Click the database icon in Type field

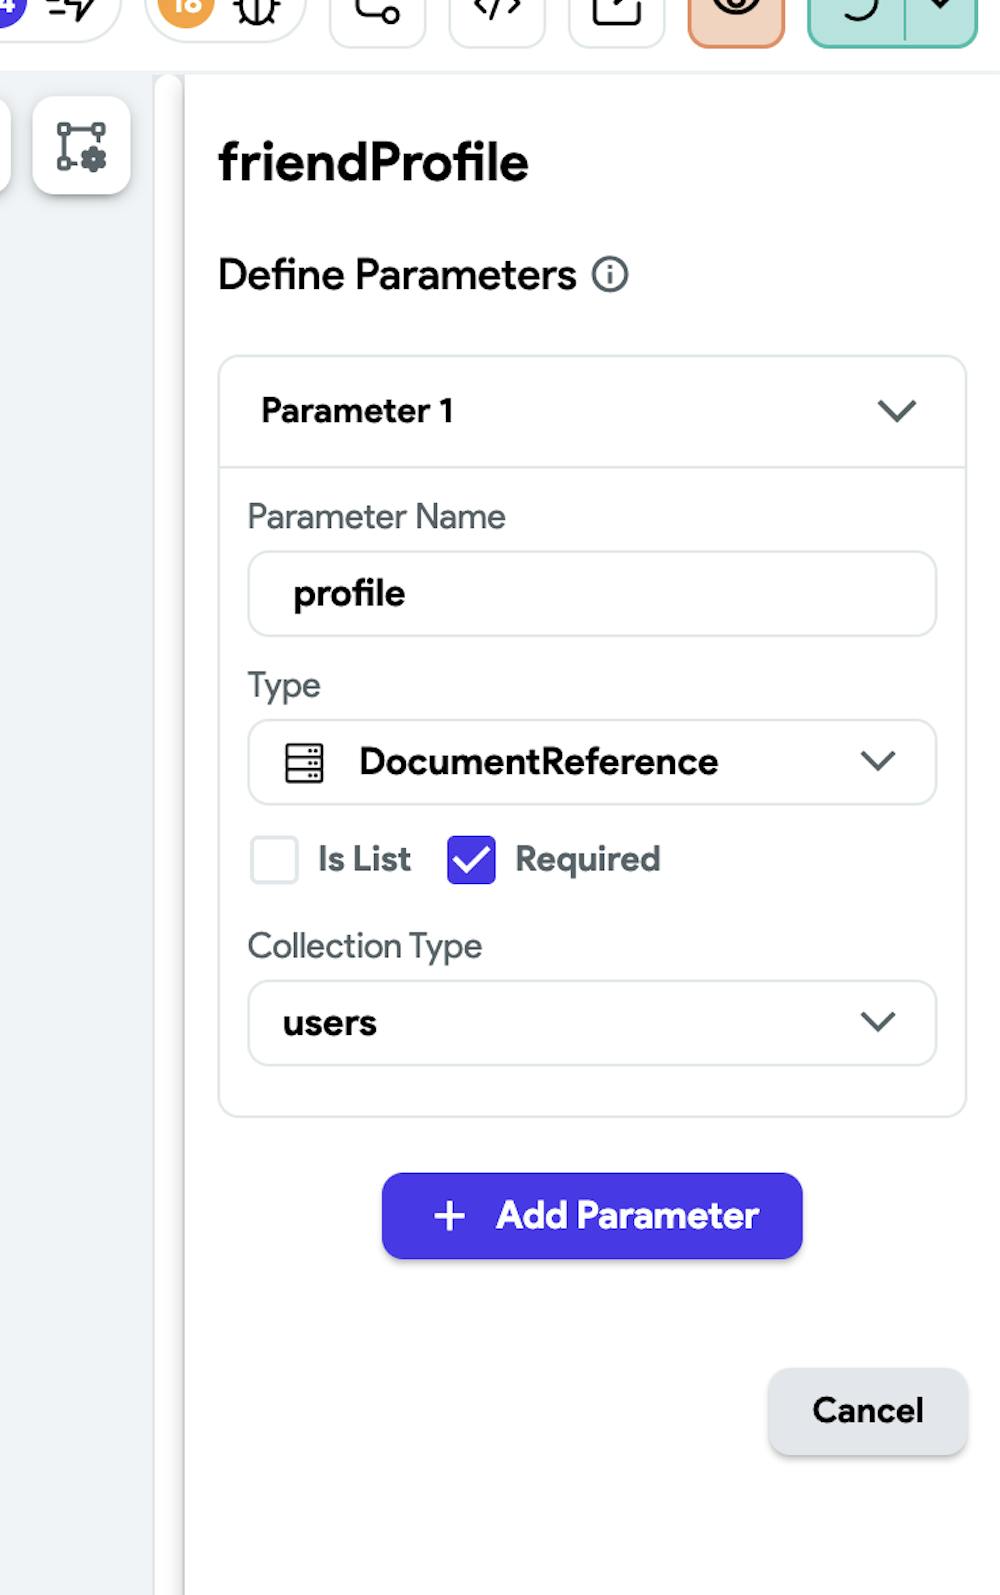tap(304, 762)
